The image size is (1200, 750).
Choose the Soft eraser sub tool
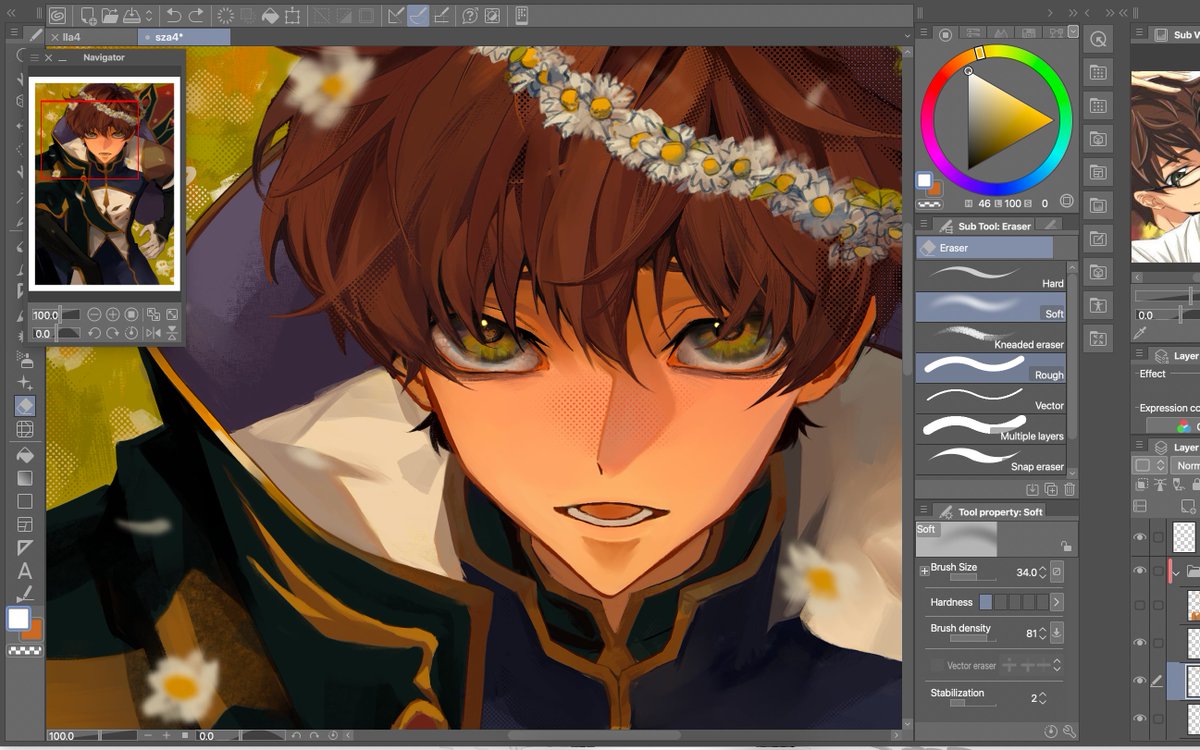pyautogui.click(x=991, y=307)
